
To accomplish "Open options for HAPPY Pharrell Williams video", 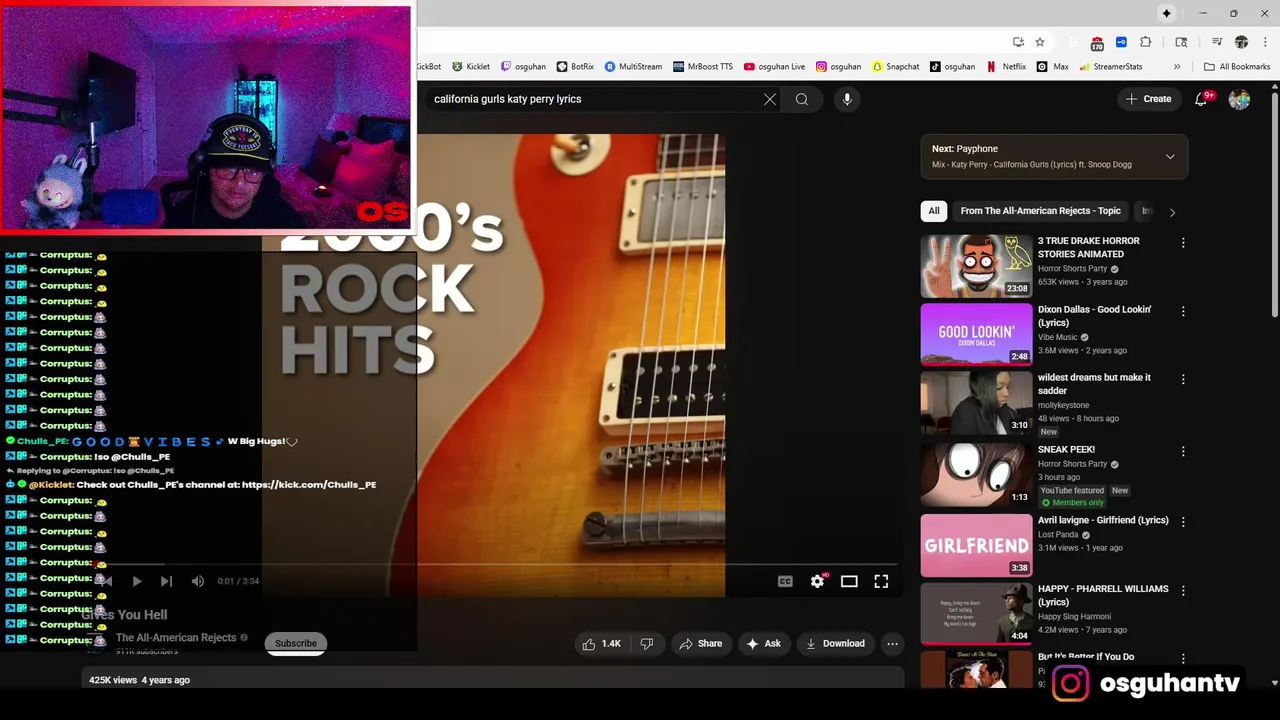I will click(x=1183, y=590).
